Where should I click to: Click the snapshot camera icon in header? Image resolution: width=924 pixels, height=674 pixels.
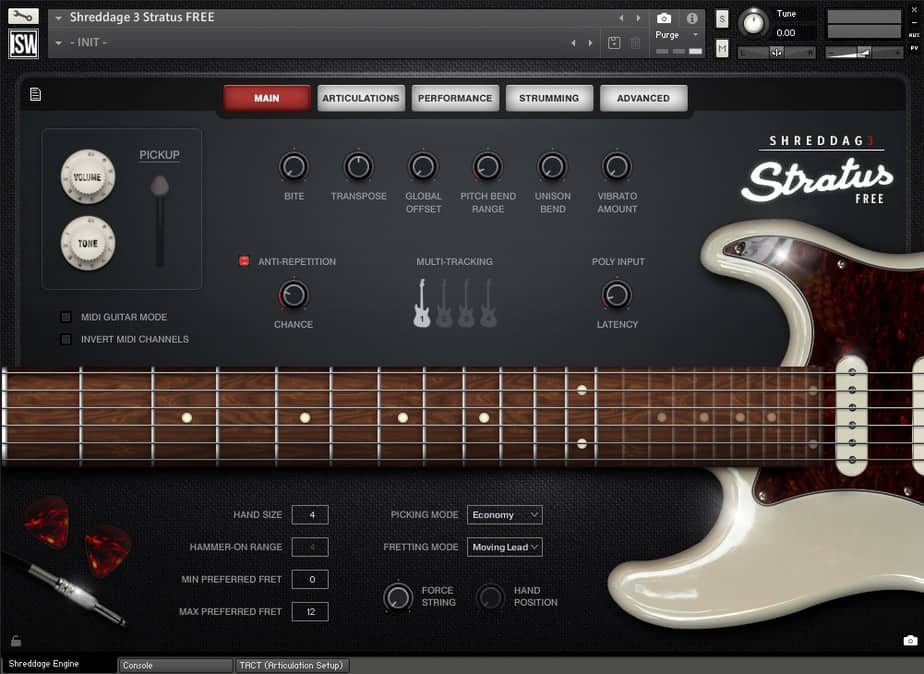click(664, 18)
